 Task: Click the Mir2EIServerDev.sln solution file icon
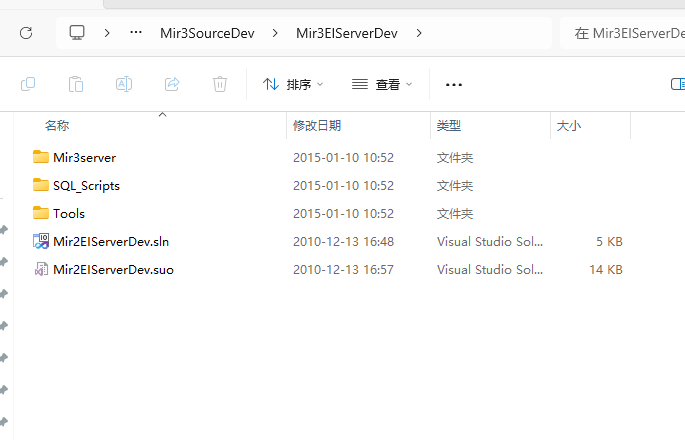(x=41, y=241)
